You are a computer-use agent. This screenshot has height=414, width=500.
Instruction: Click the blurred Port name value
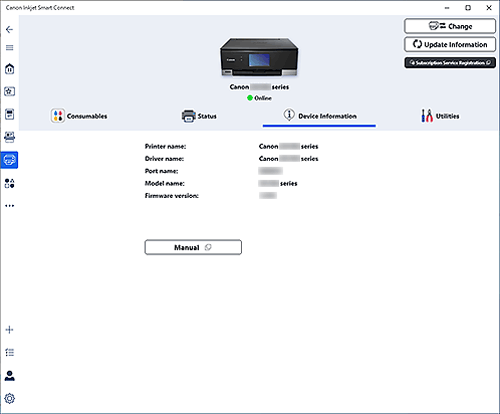point(271,171)
